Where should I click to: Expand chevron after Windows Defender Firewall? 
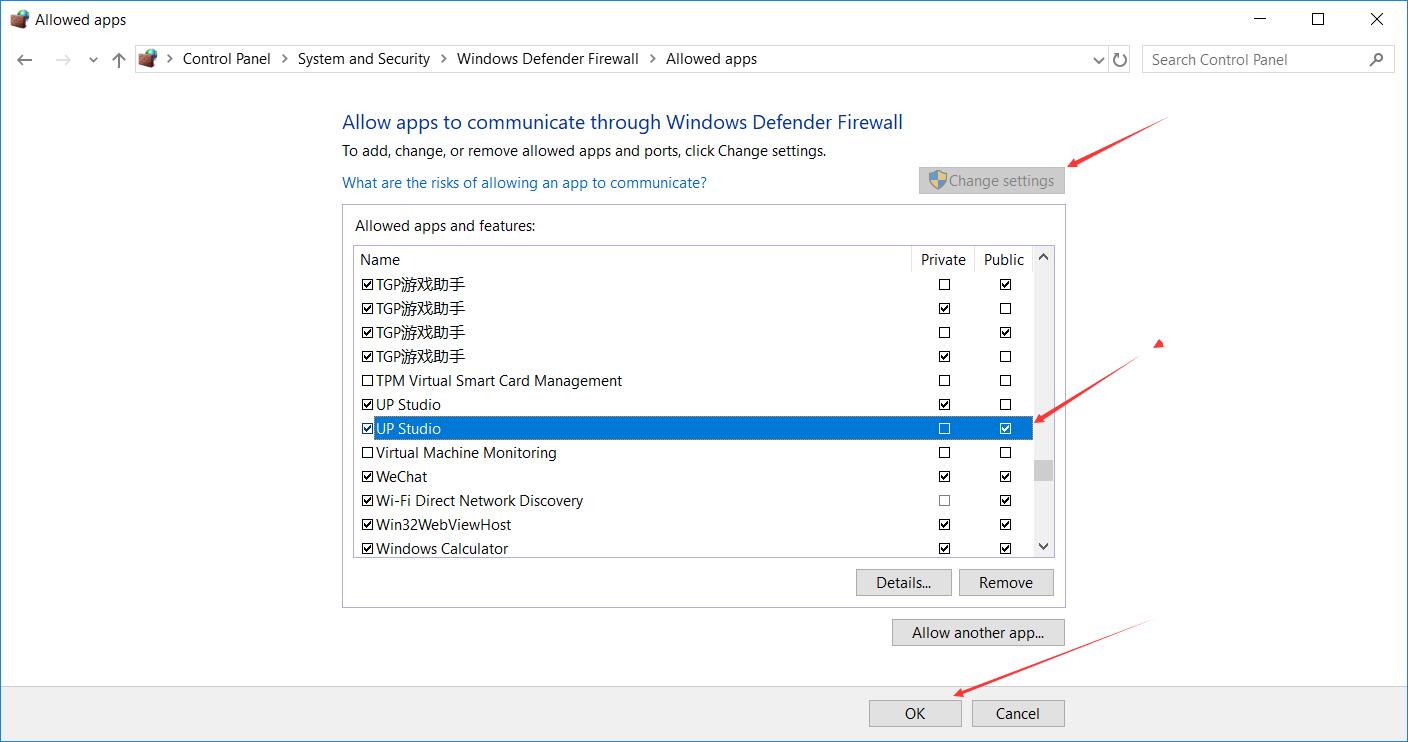tap(653, 59)
